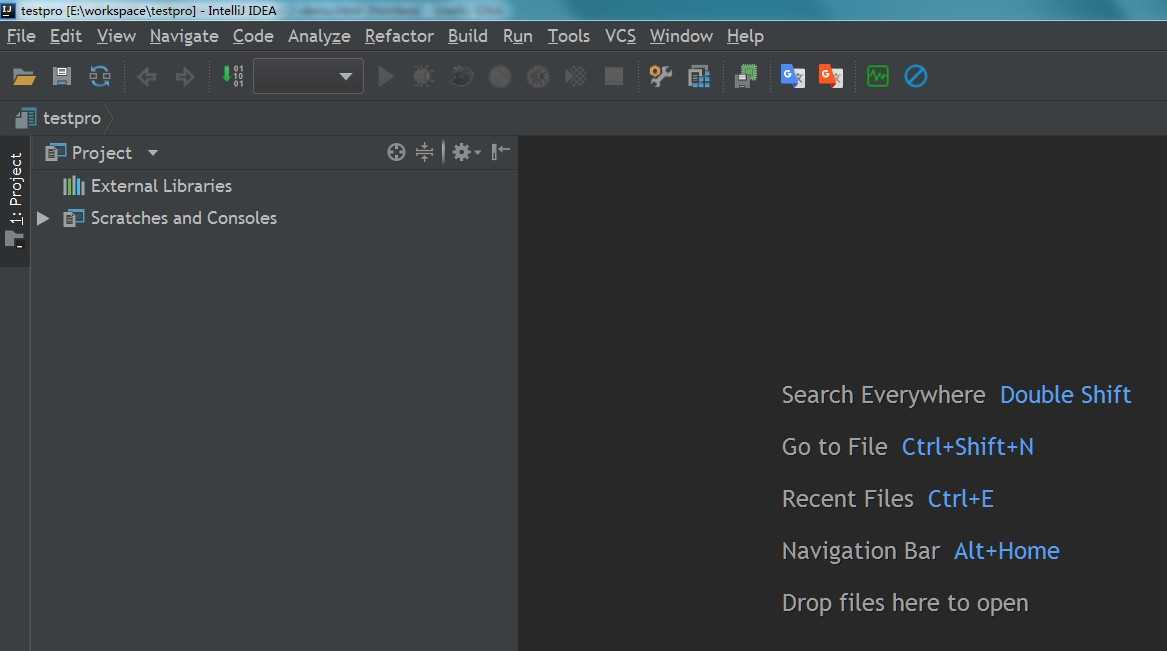Open the Run menu
The image size is (1167, 651).
click(517, 36)
